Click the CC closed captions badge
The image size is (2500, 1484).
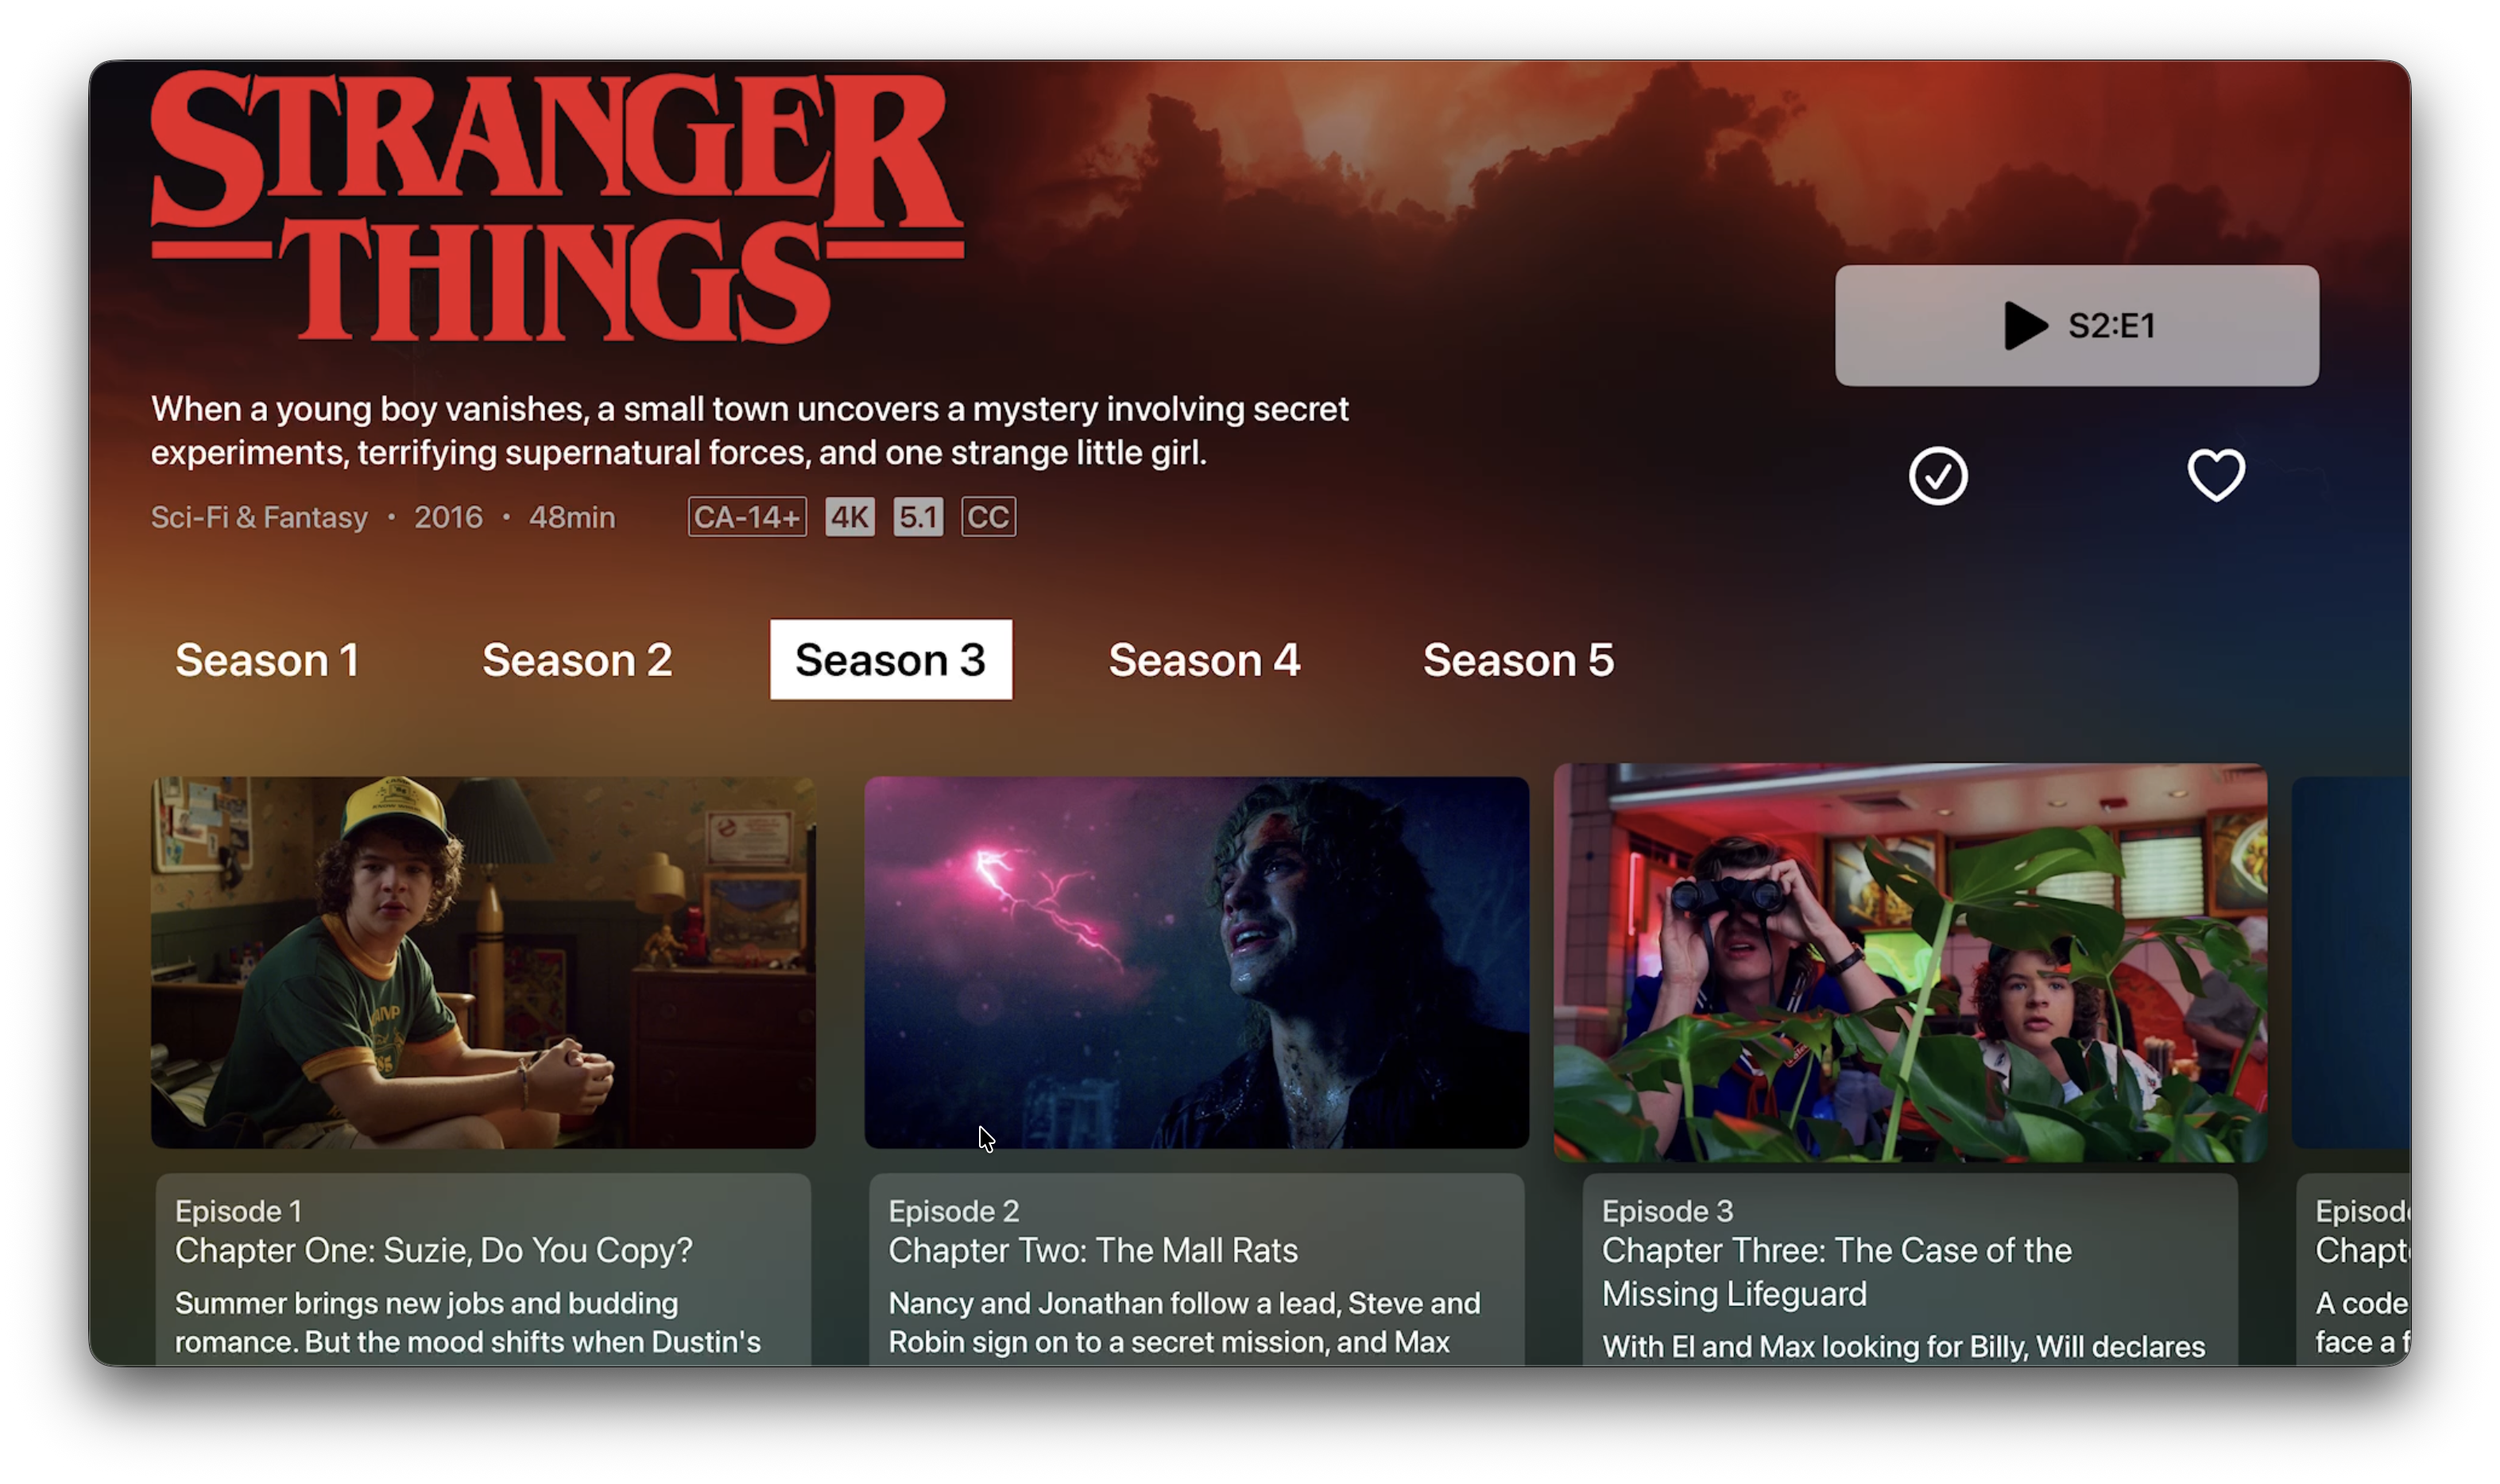(988, 517)
